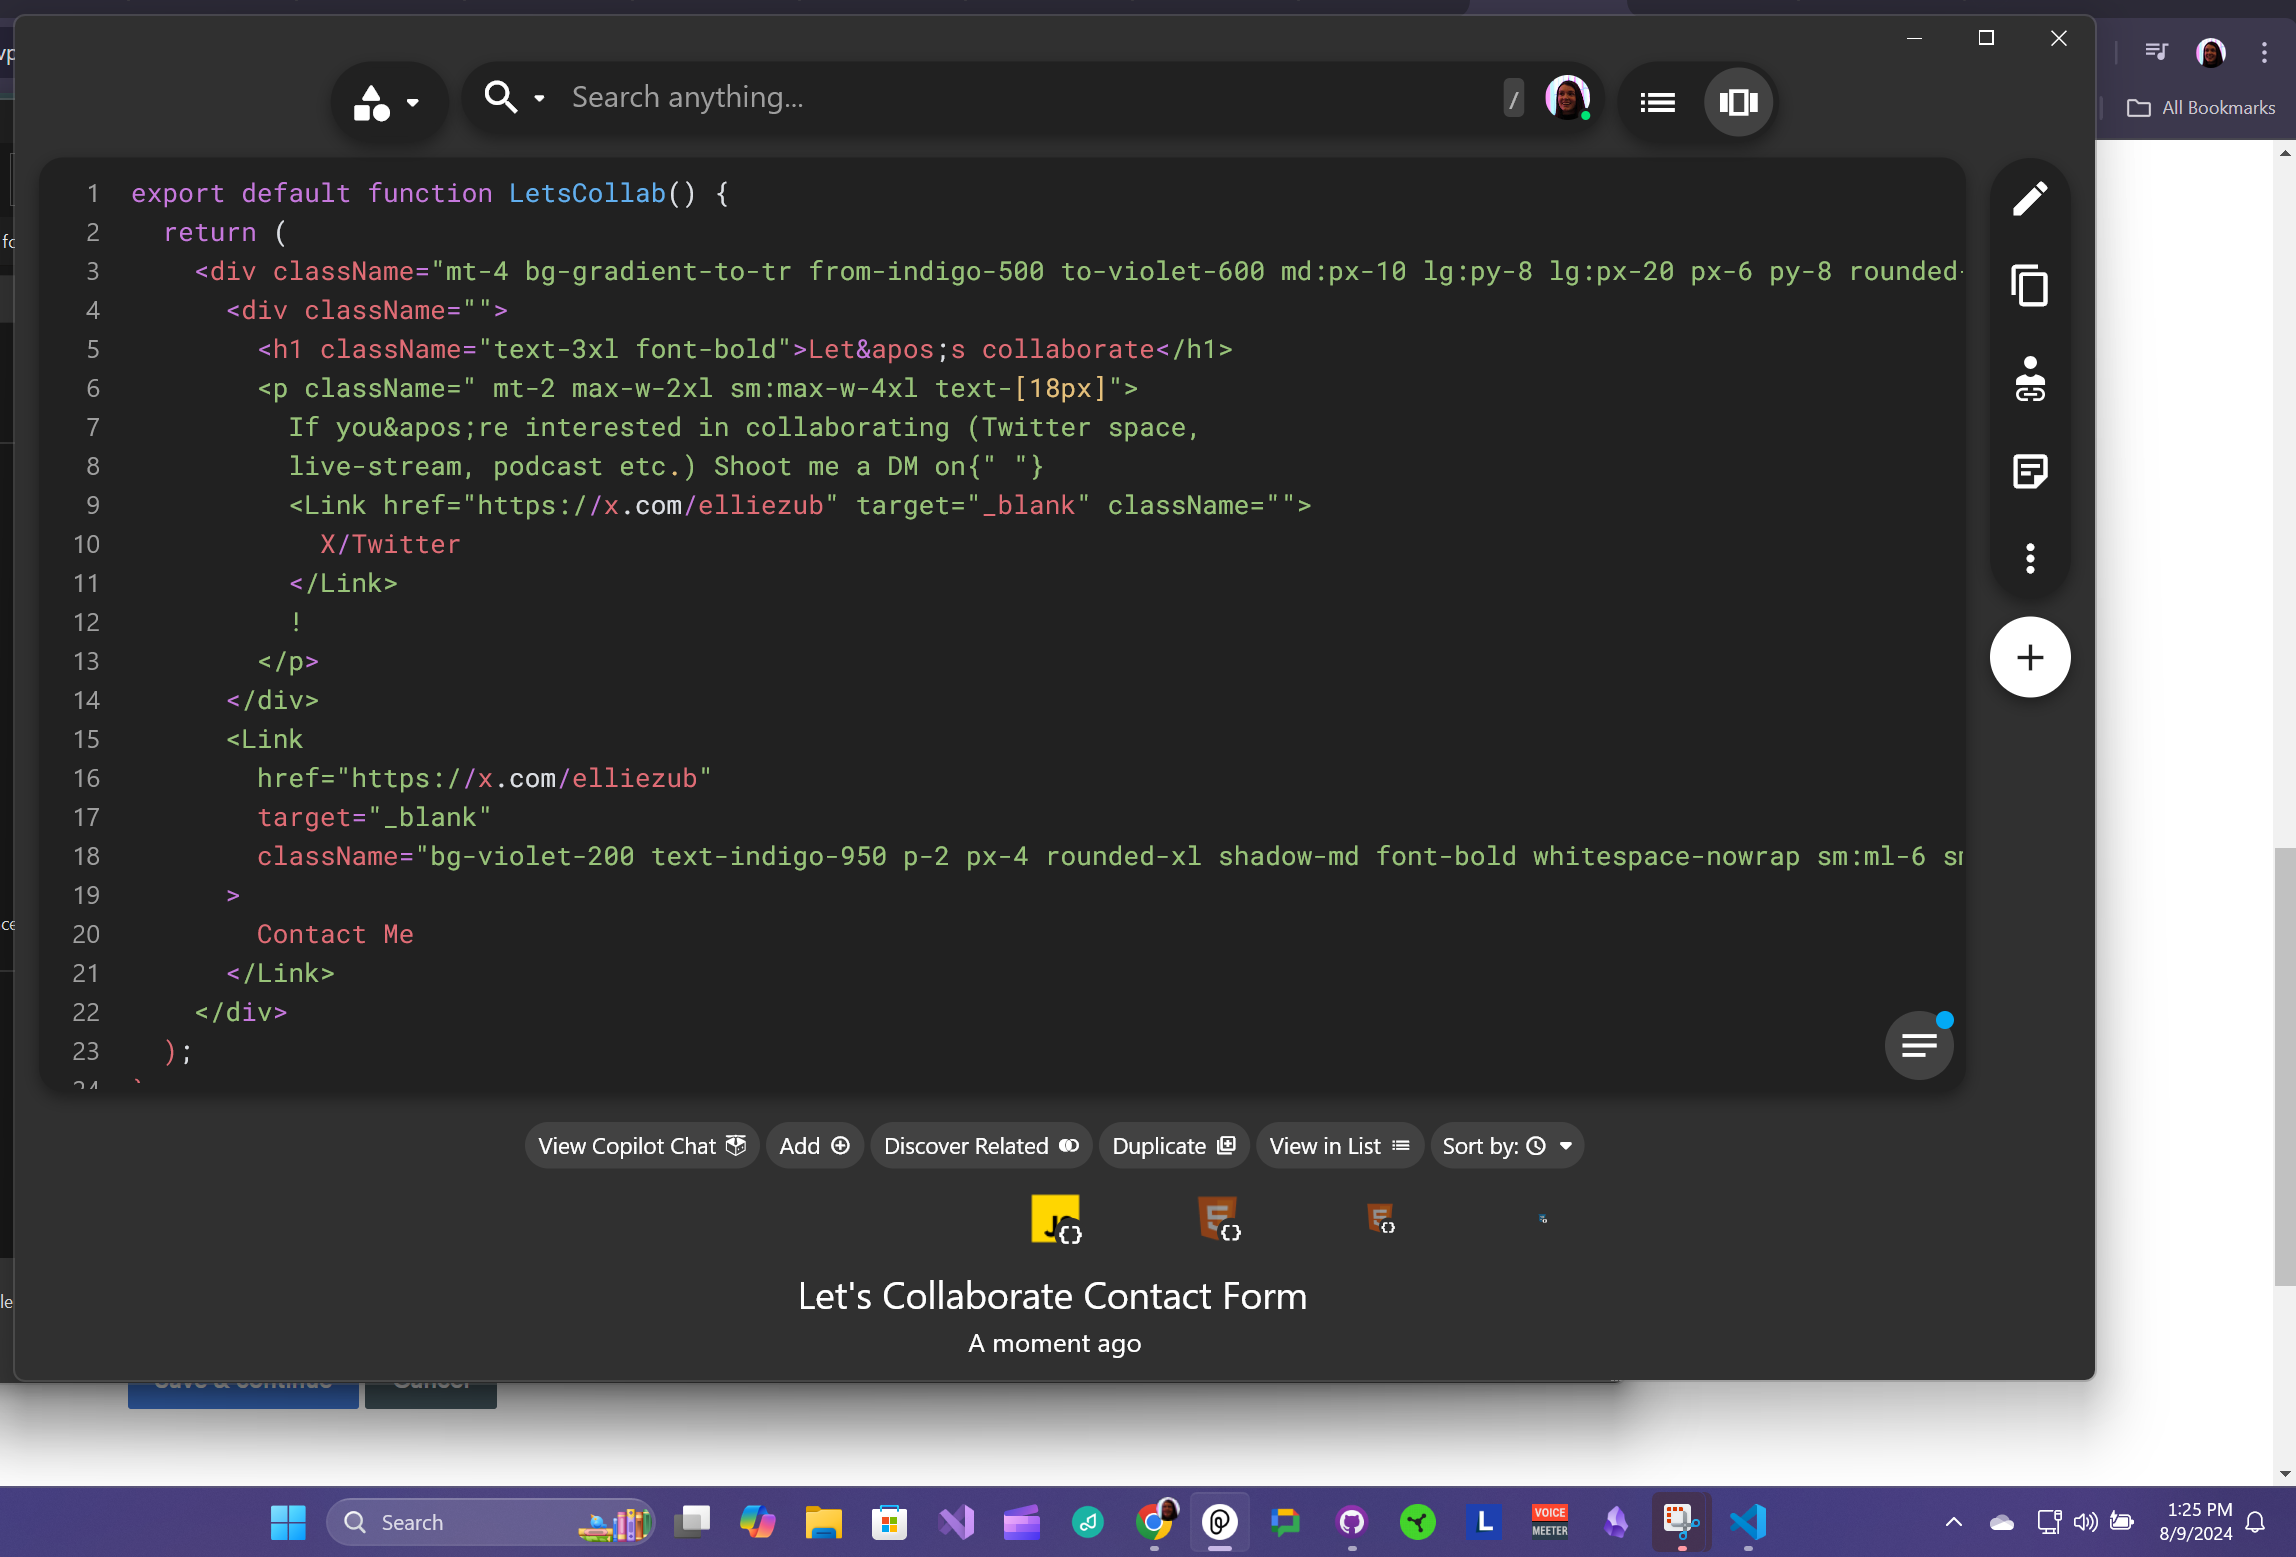Screen dimensions: 2296x1557
Task: Click the pencil edit icon
Action: click(x=2029, y=199)
